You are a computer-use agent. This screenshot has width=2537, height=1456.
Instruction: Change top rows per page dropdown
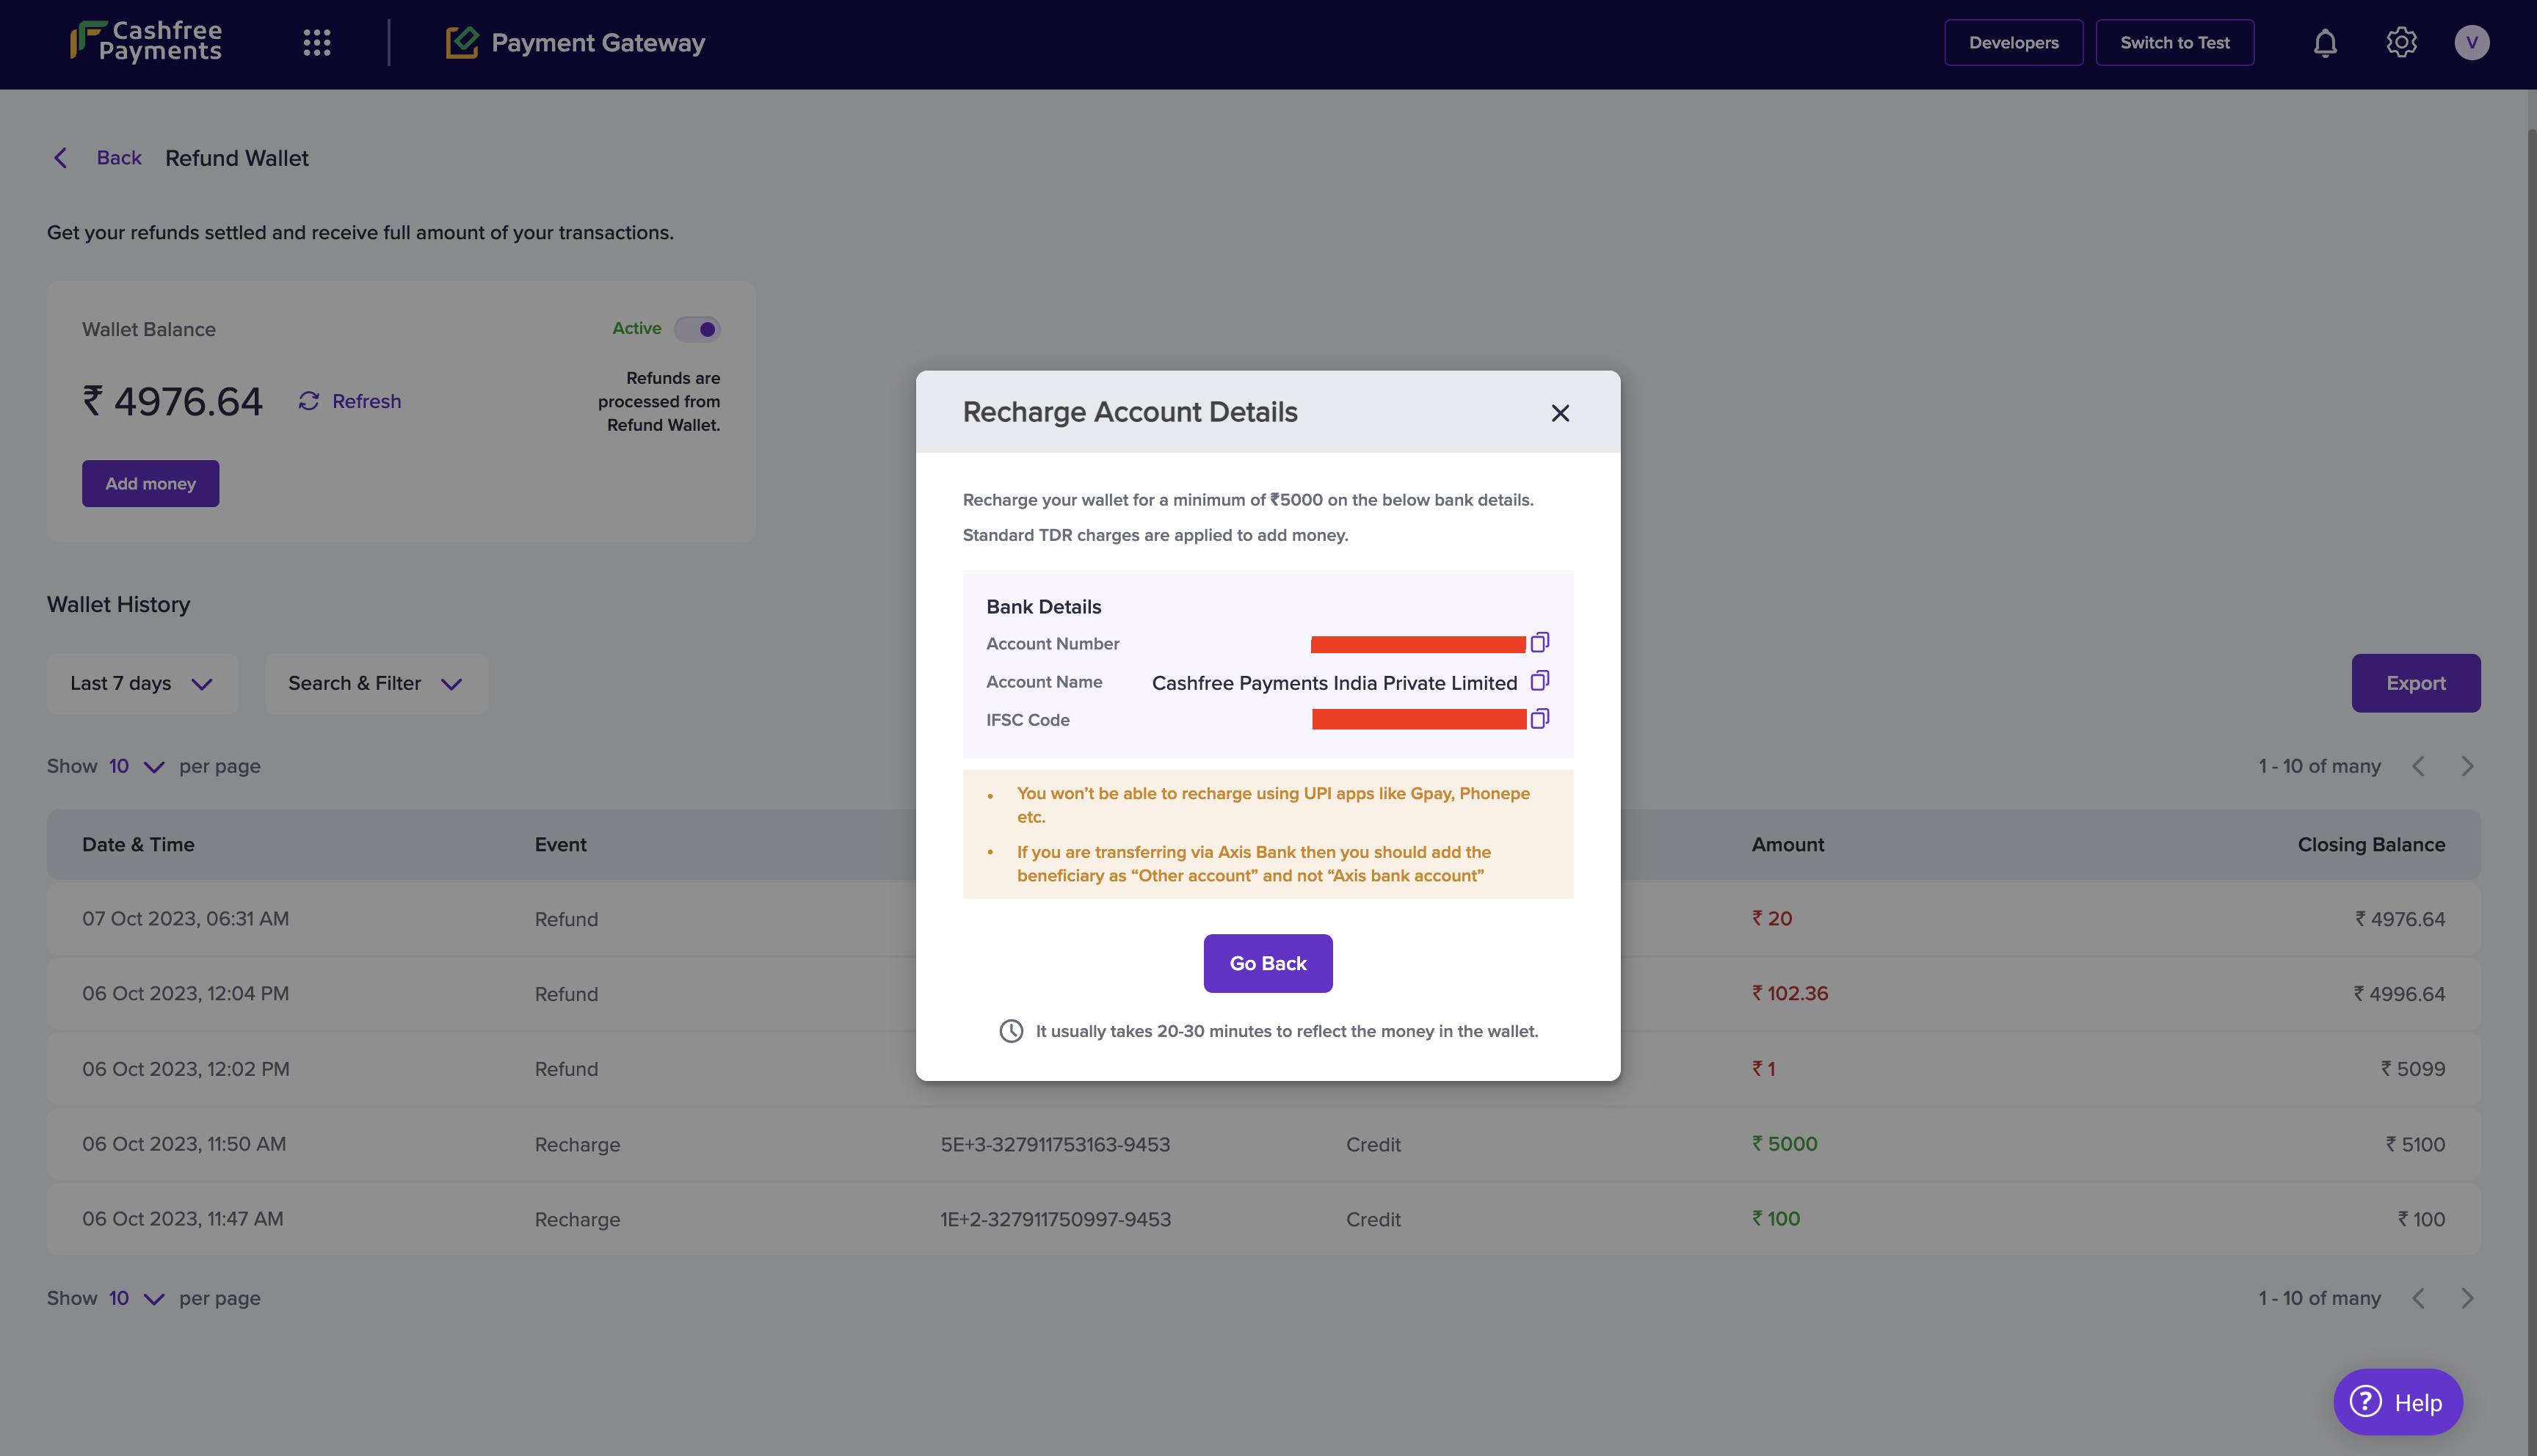(136, 767)
